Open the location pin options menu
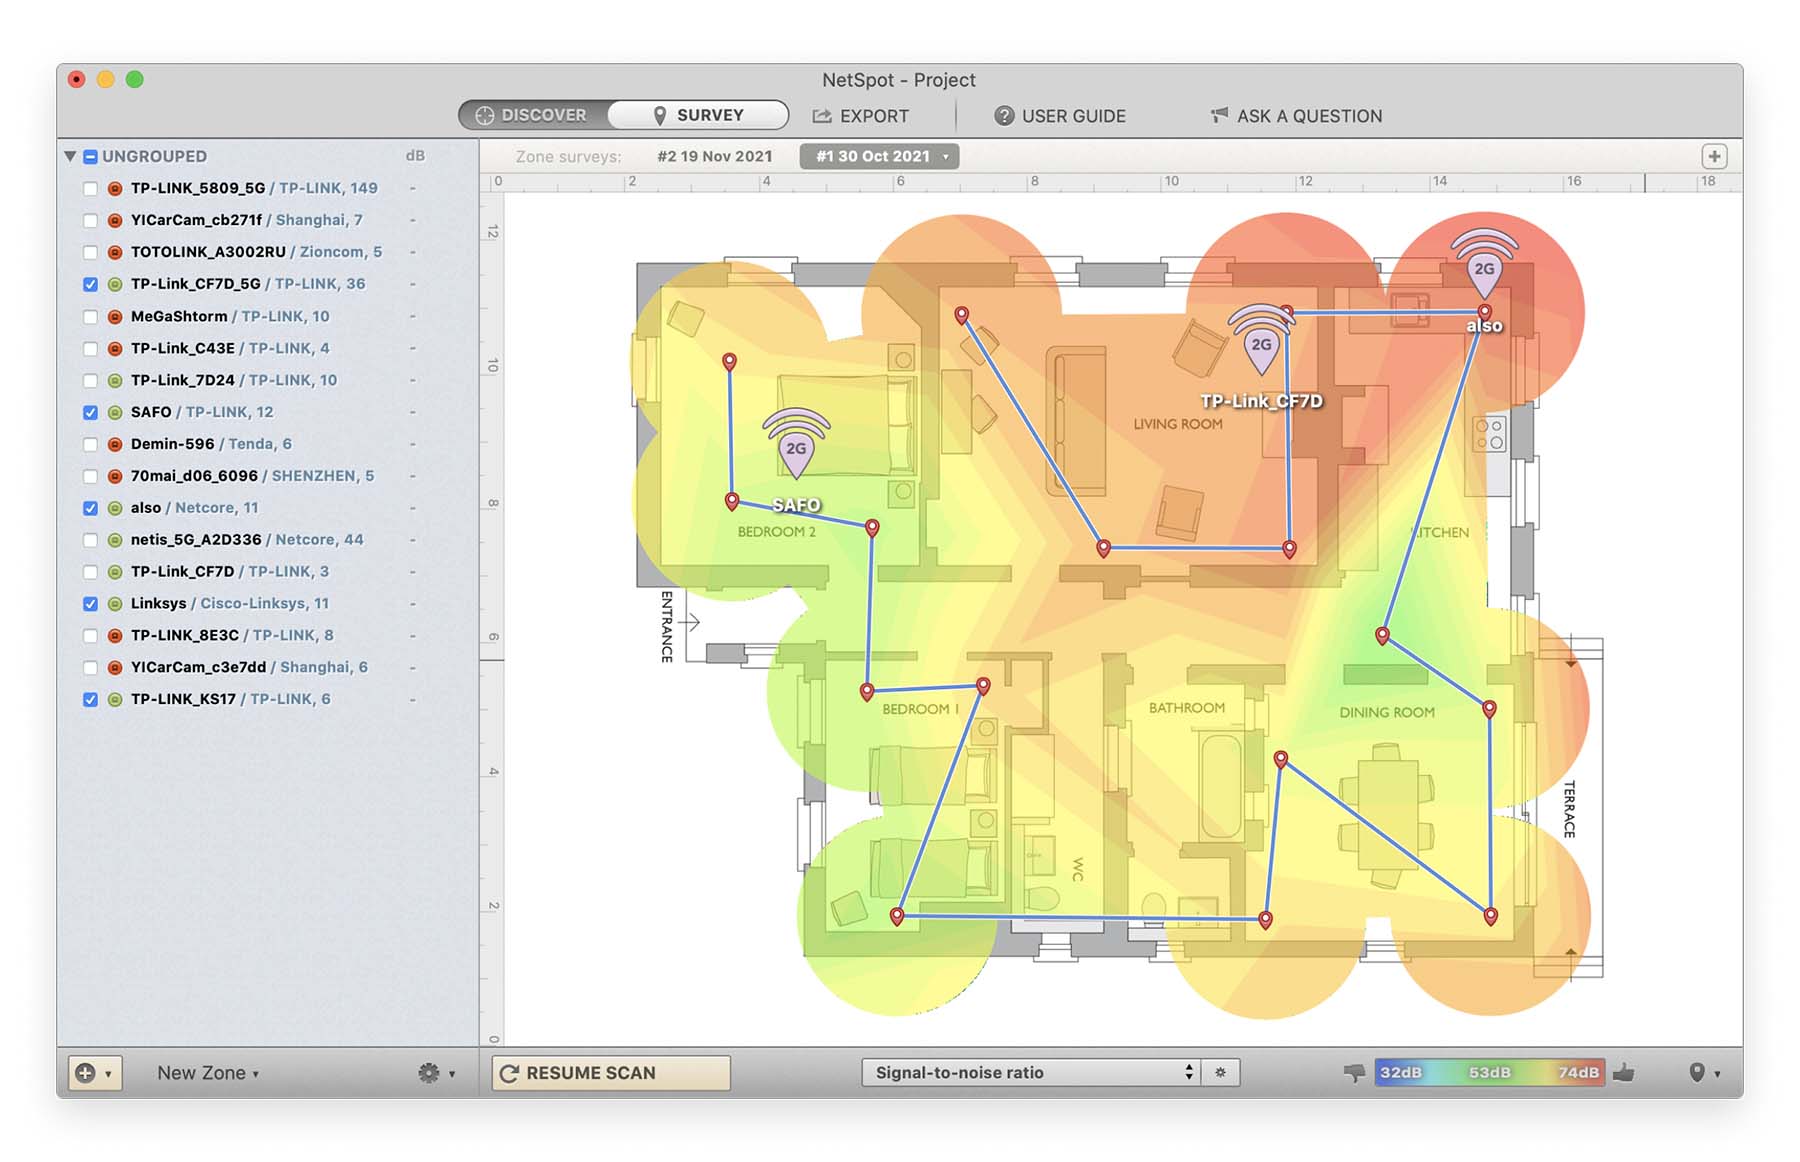 [x=1704, y=1072]
